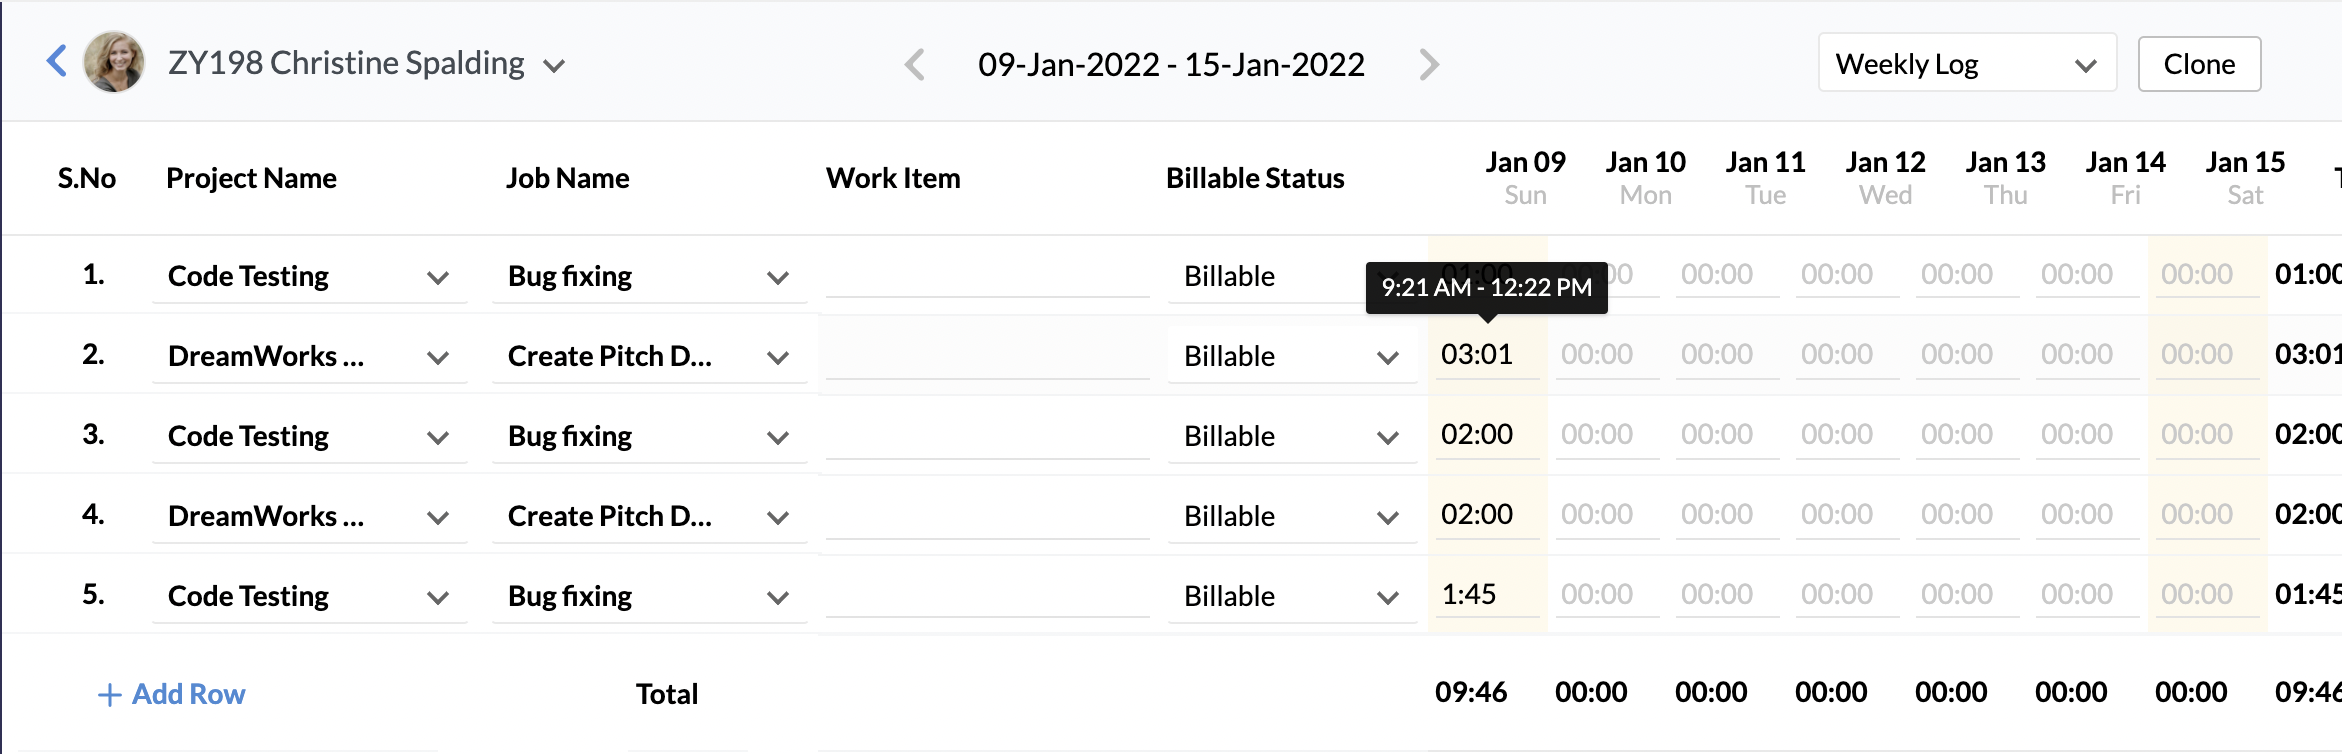
Task: Click row 5 Jan 09 hours field showing 1:45
Action: coord(1486,595)
